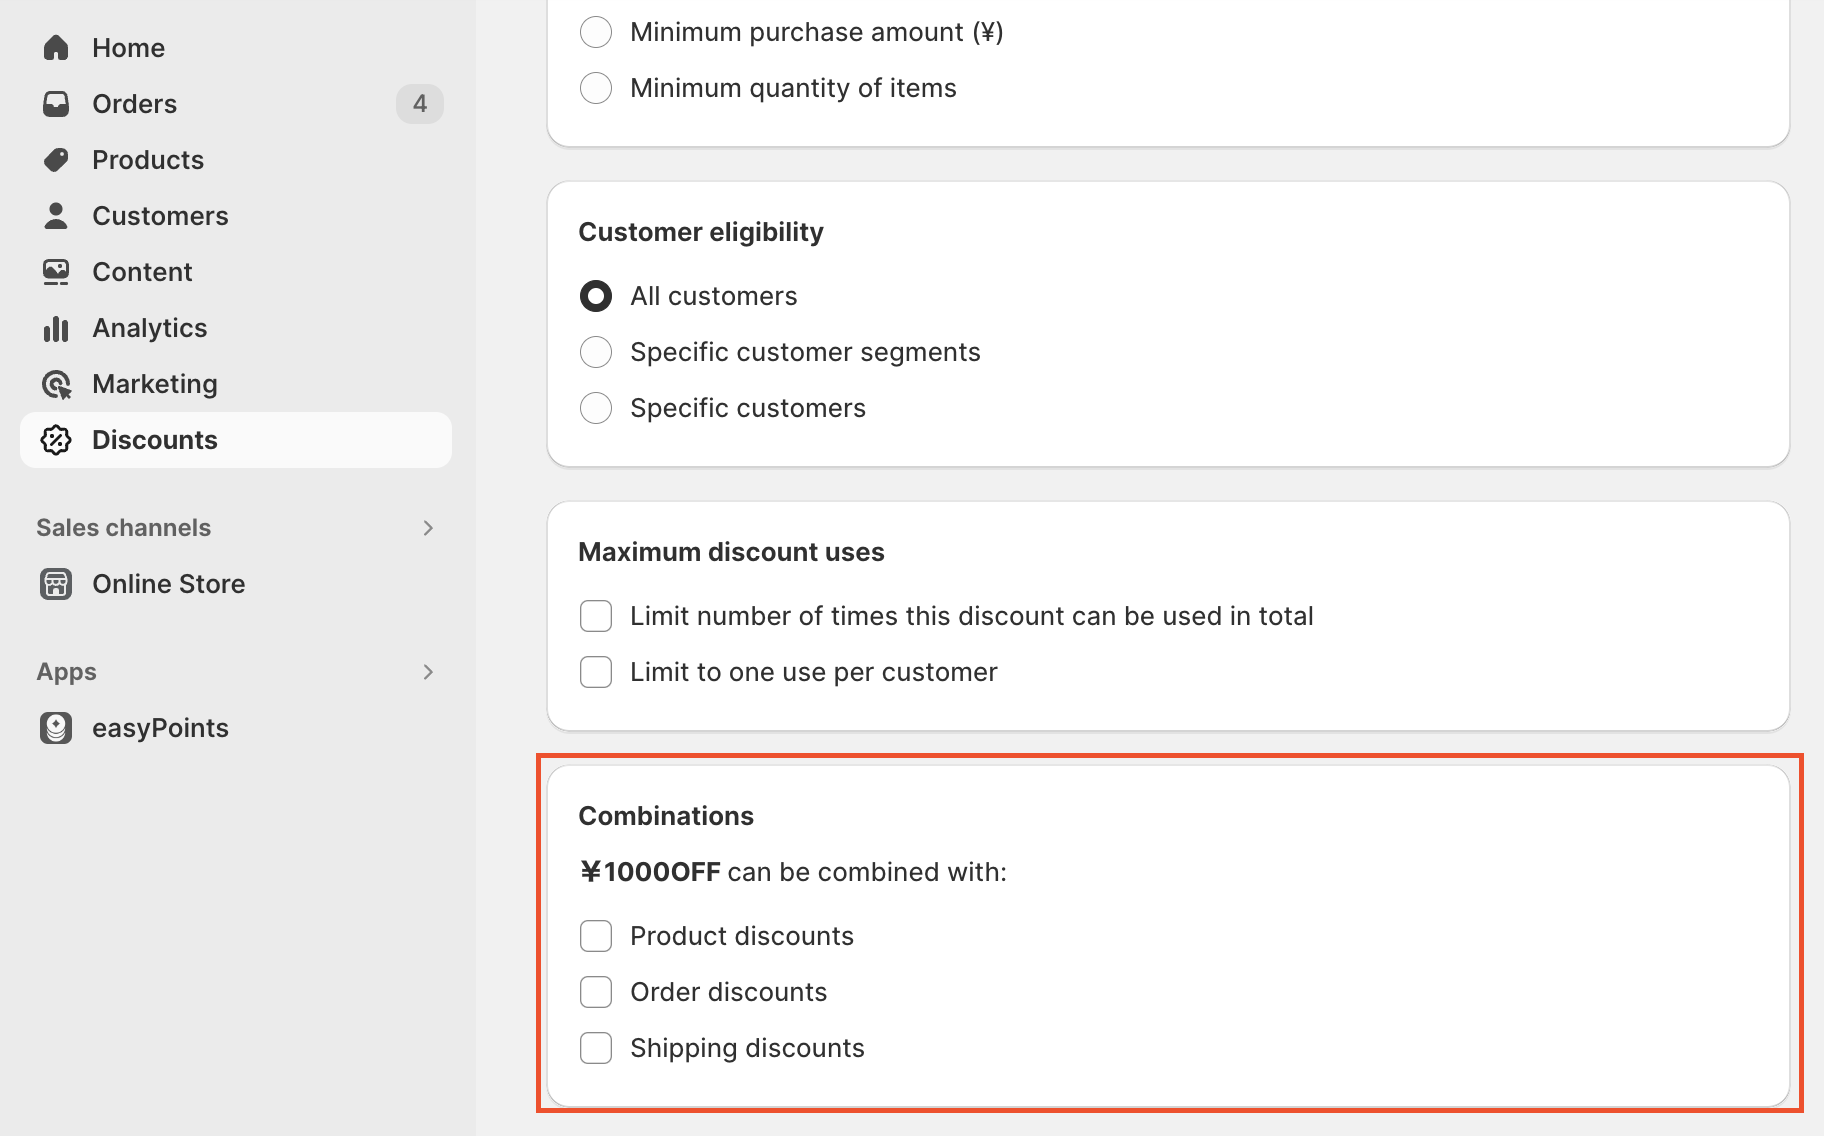Check Limit number of times discount used
Image resolution: width=1824 pixels, height=1136 pixels.
coord(596,616)
